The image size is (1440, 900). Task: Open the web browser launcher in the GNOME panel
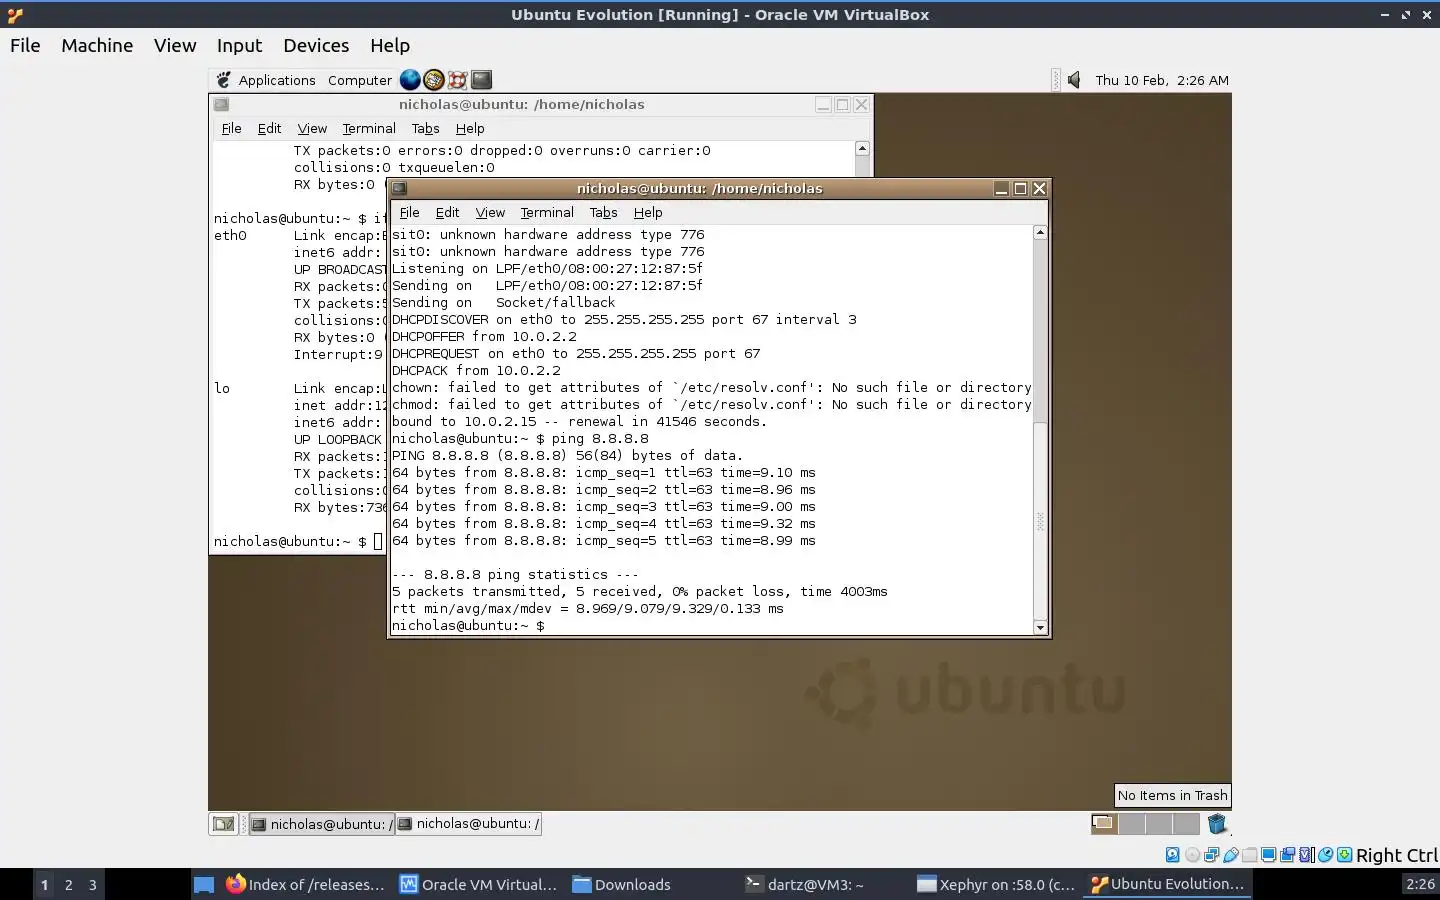pos(410,80)
